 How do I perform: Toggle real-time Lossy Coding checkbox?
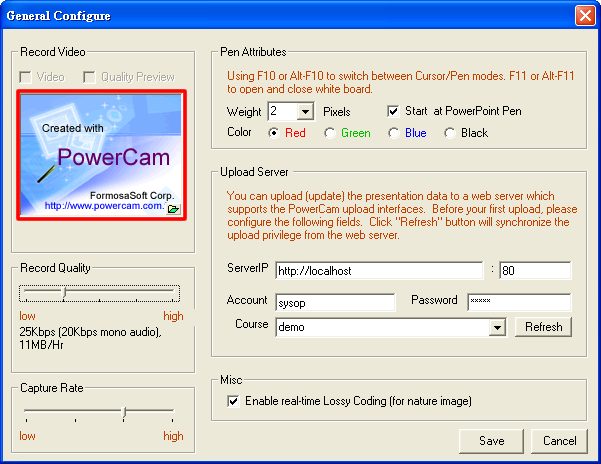pos(233,401)
